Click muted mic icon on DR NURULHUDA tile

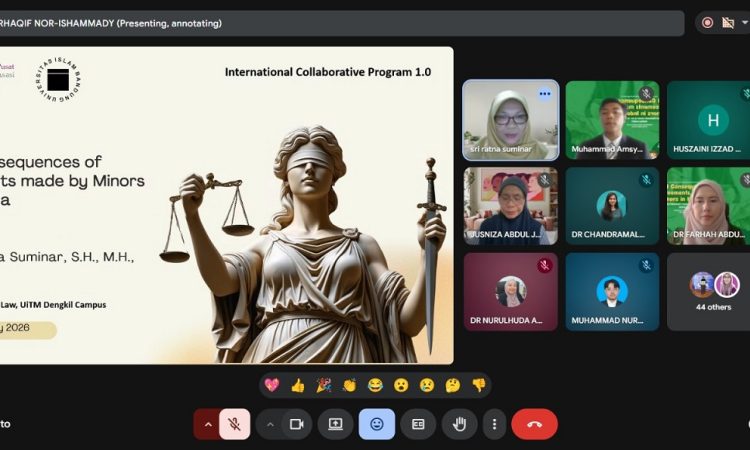[x=544, y=265]
